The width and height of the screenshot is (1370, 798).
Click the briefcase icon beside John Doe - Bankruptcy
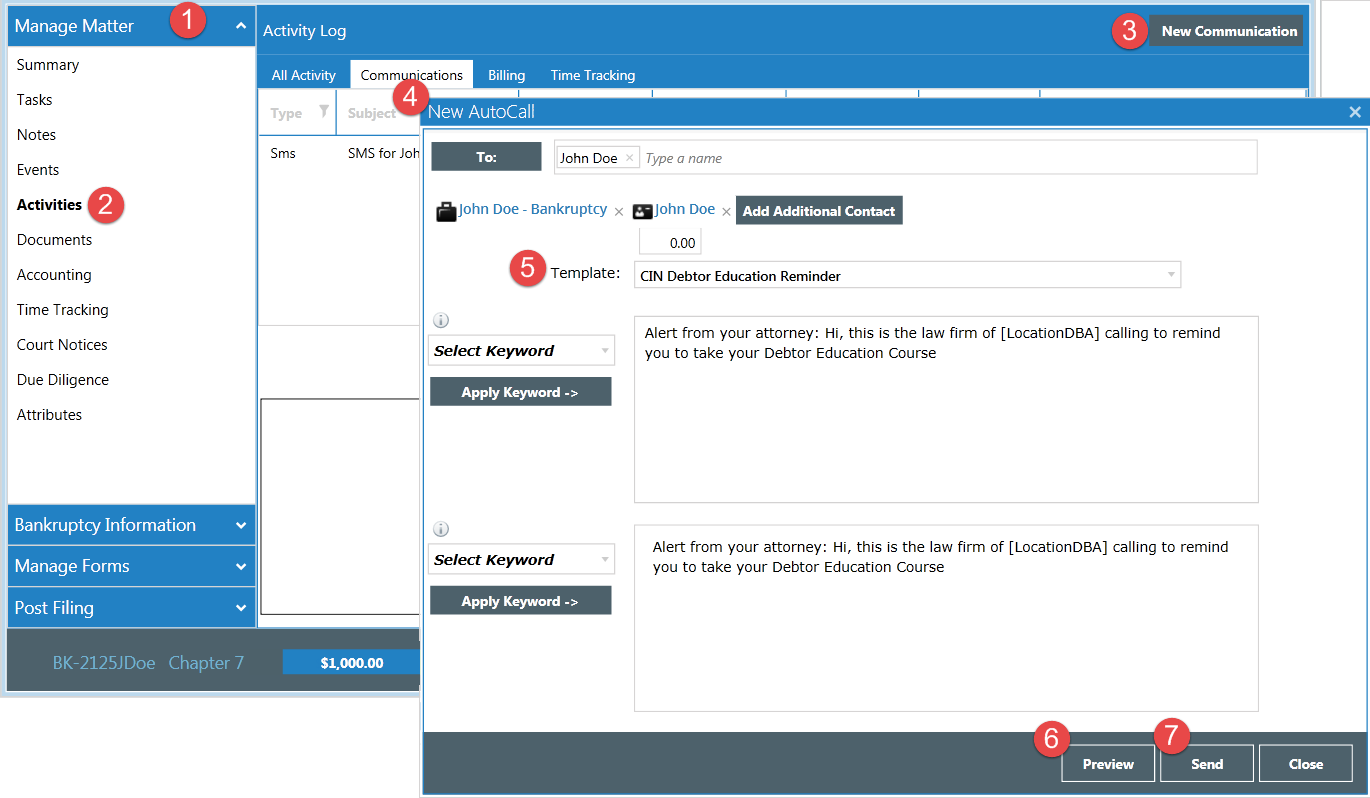coord(446,211)
